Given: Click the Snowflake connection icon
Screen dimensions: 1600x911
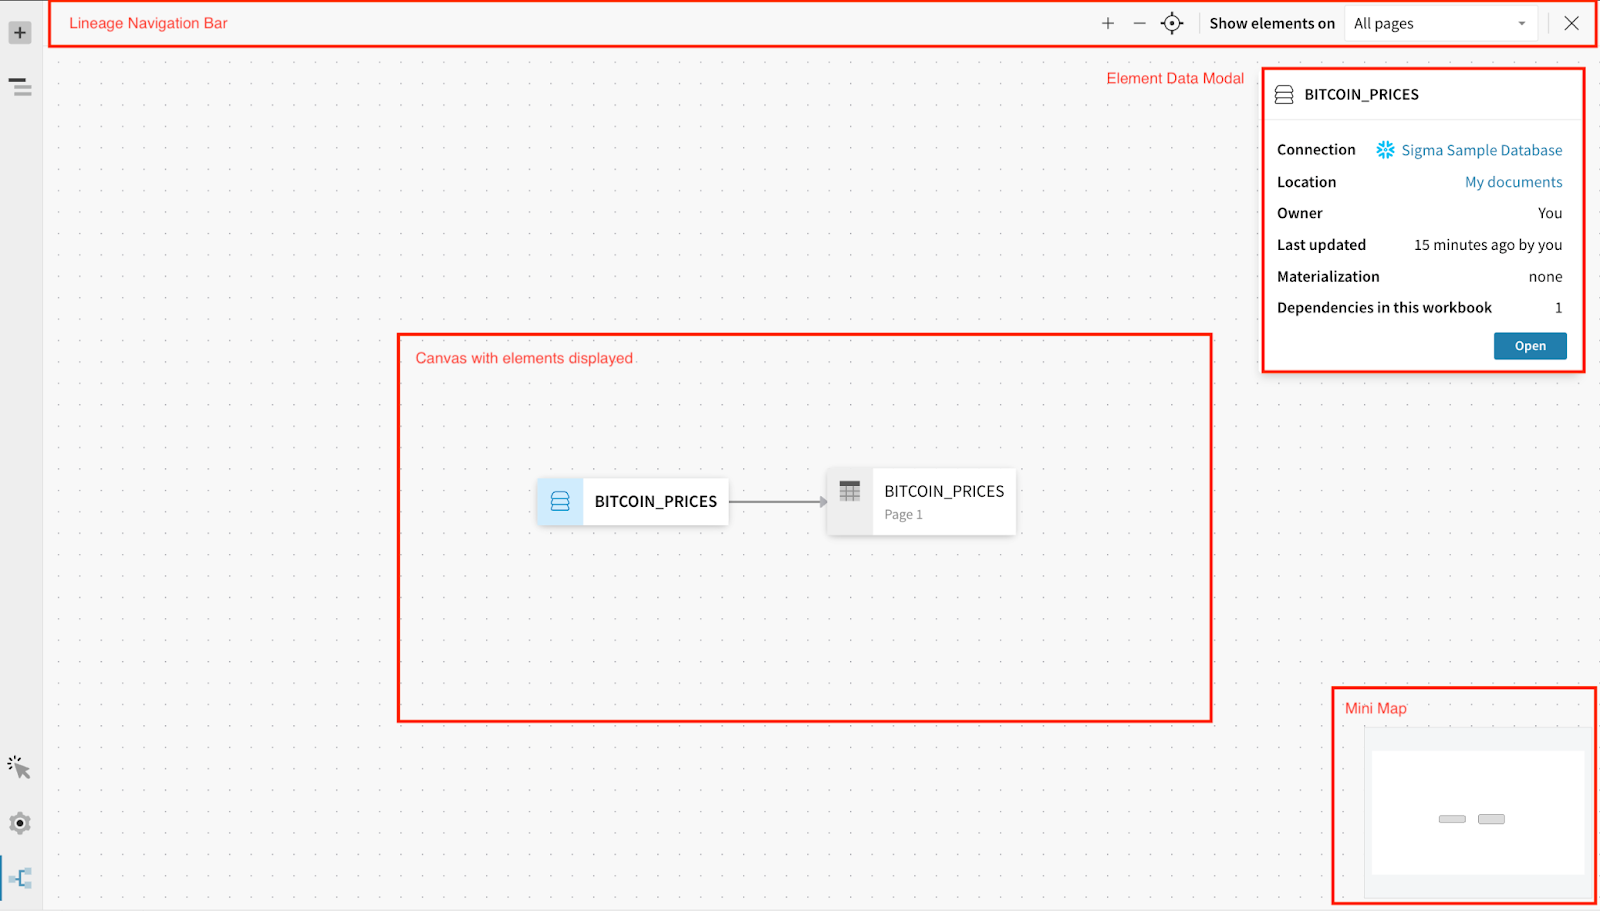Looking at the screenshot, I should [x=1385, y=150].
